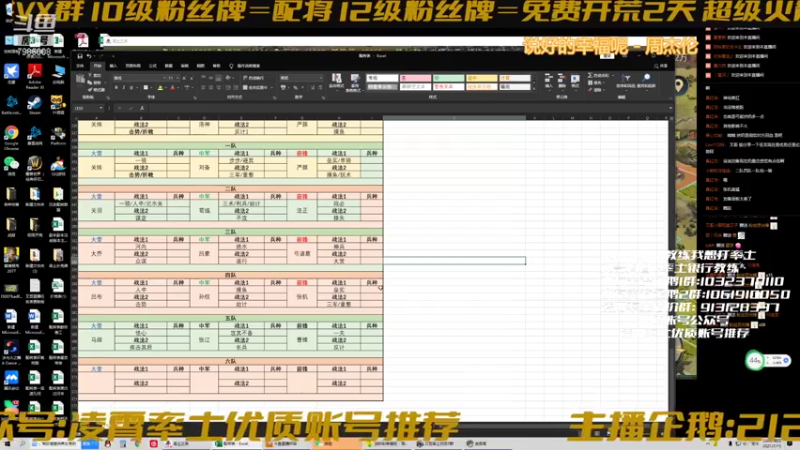Screen dimensions: 800x450
Task: Toggle Italic formatting
Action: 124,88
